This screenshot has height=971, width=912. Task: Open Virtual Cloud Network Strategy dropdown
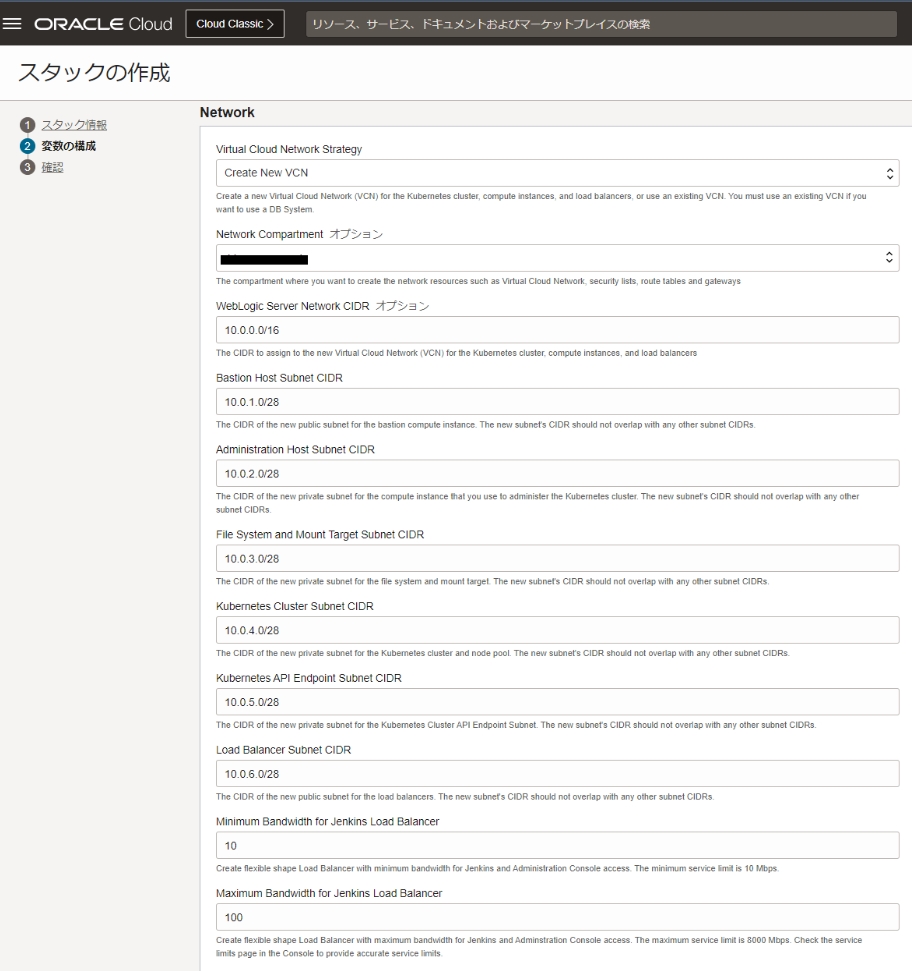click(557, 173)
